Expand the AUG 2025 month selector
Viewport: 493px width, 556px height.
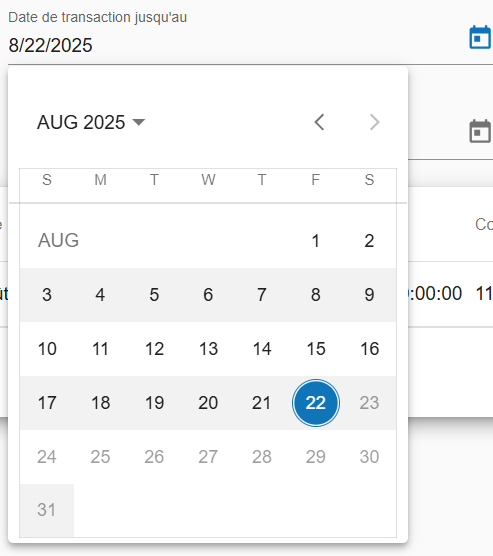click(91, 122)
